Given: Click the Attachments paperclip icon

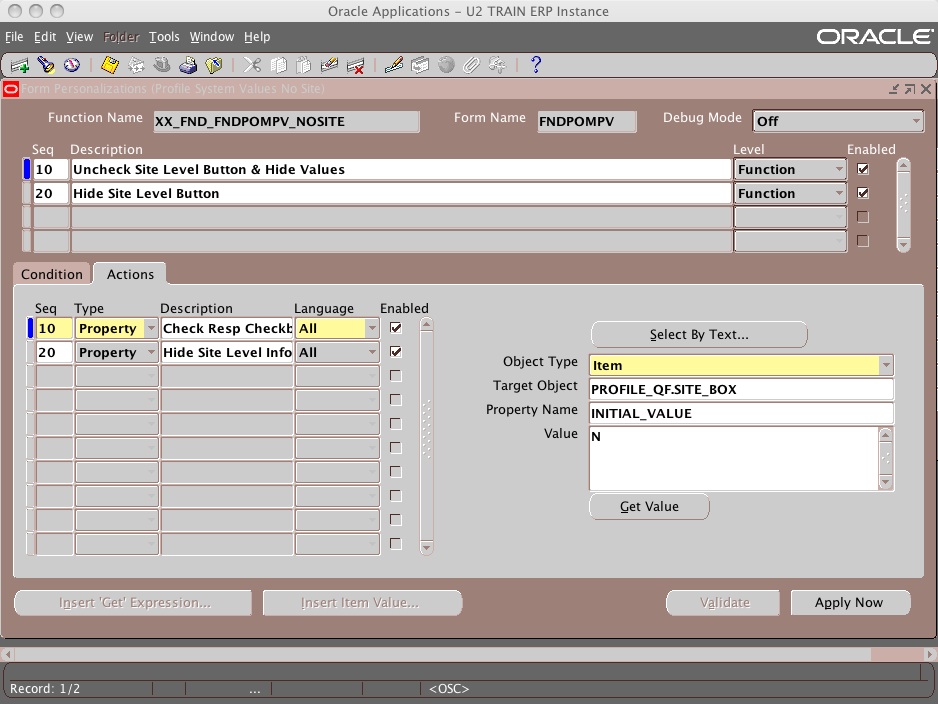Looking at the screenshot, I should tap(472, 65).
